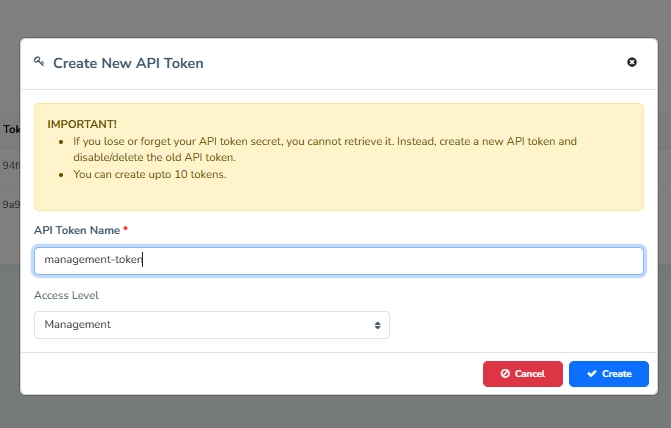This screenshot has height=428, width=671.
Task: Click the API Token Name input field
Action: pyautogui.click(x=339, y=261)
